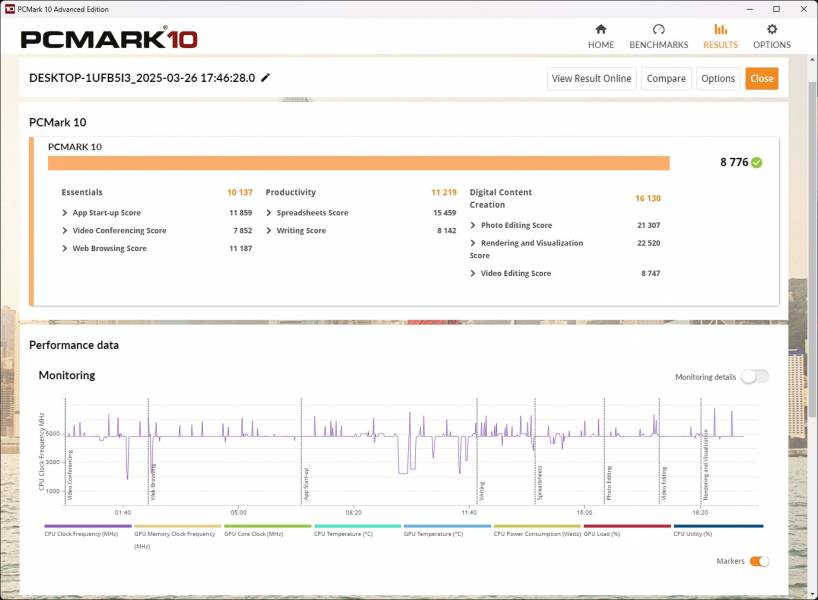Click the Photo Editing score 21 307
The image size is (818, 600).
point(648,225)
